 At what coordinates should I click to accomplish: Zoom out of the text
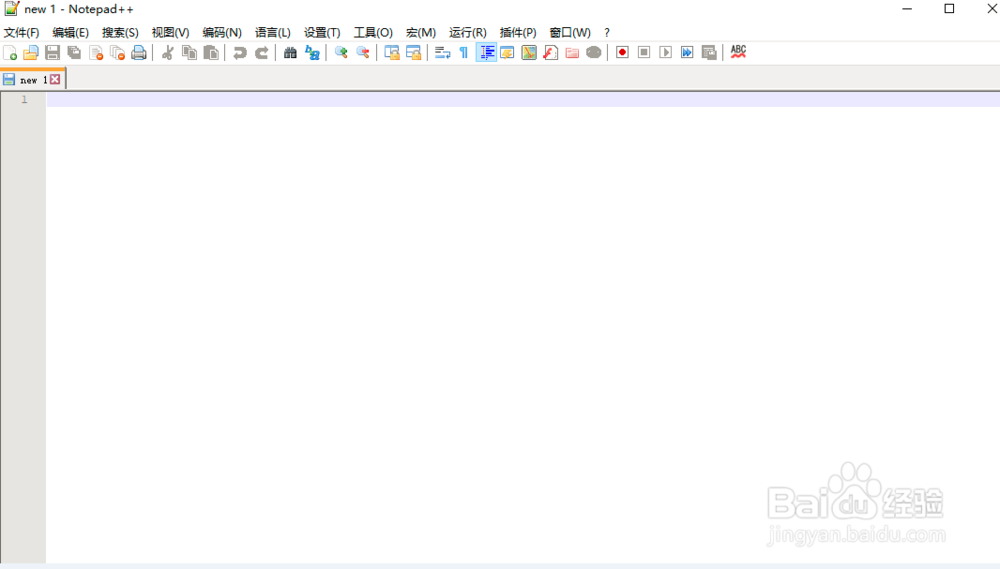click(363, 53)
